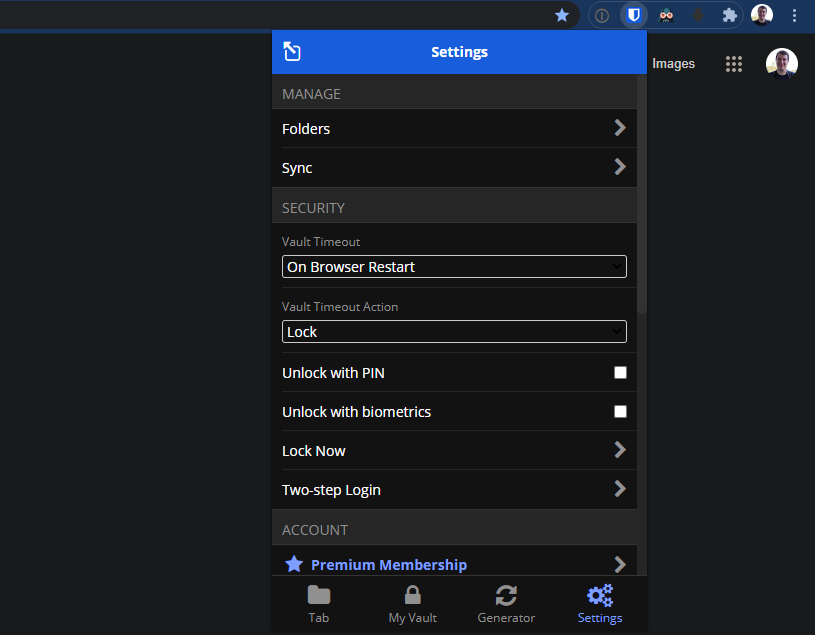
Task: Open the Chrome three-dot menu
Action: [794, 15]
